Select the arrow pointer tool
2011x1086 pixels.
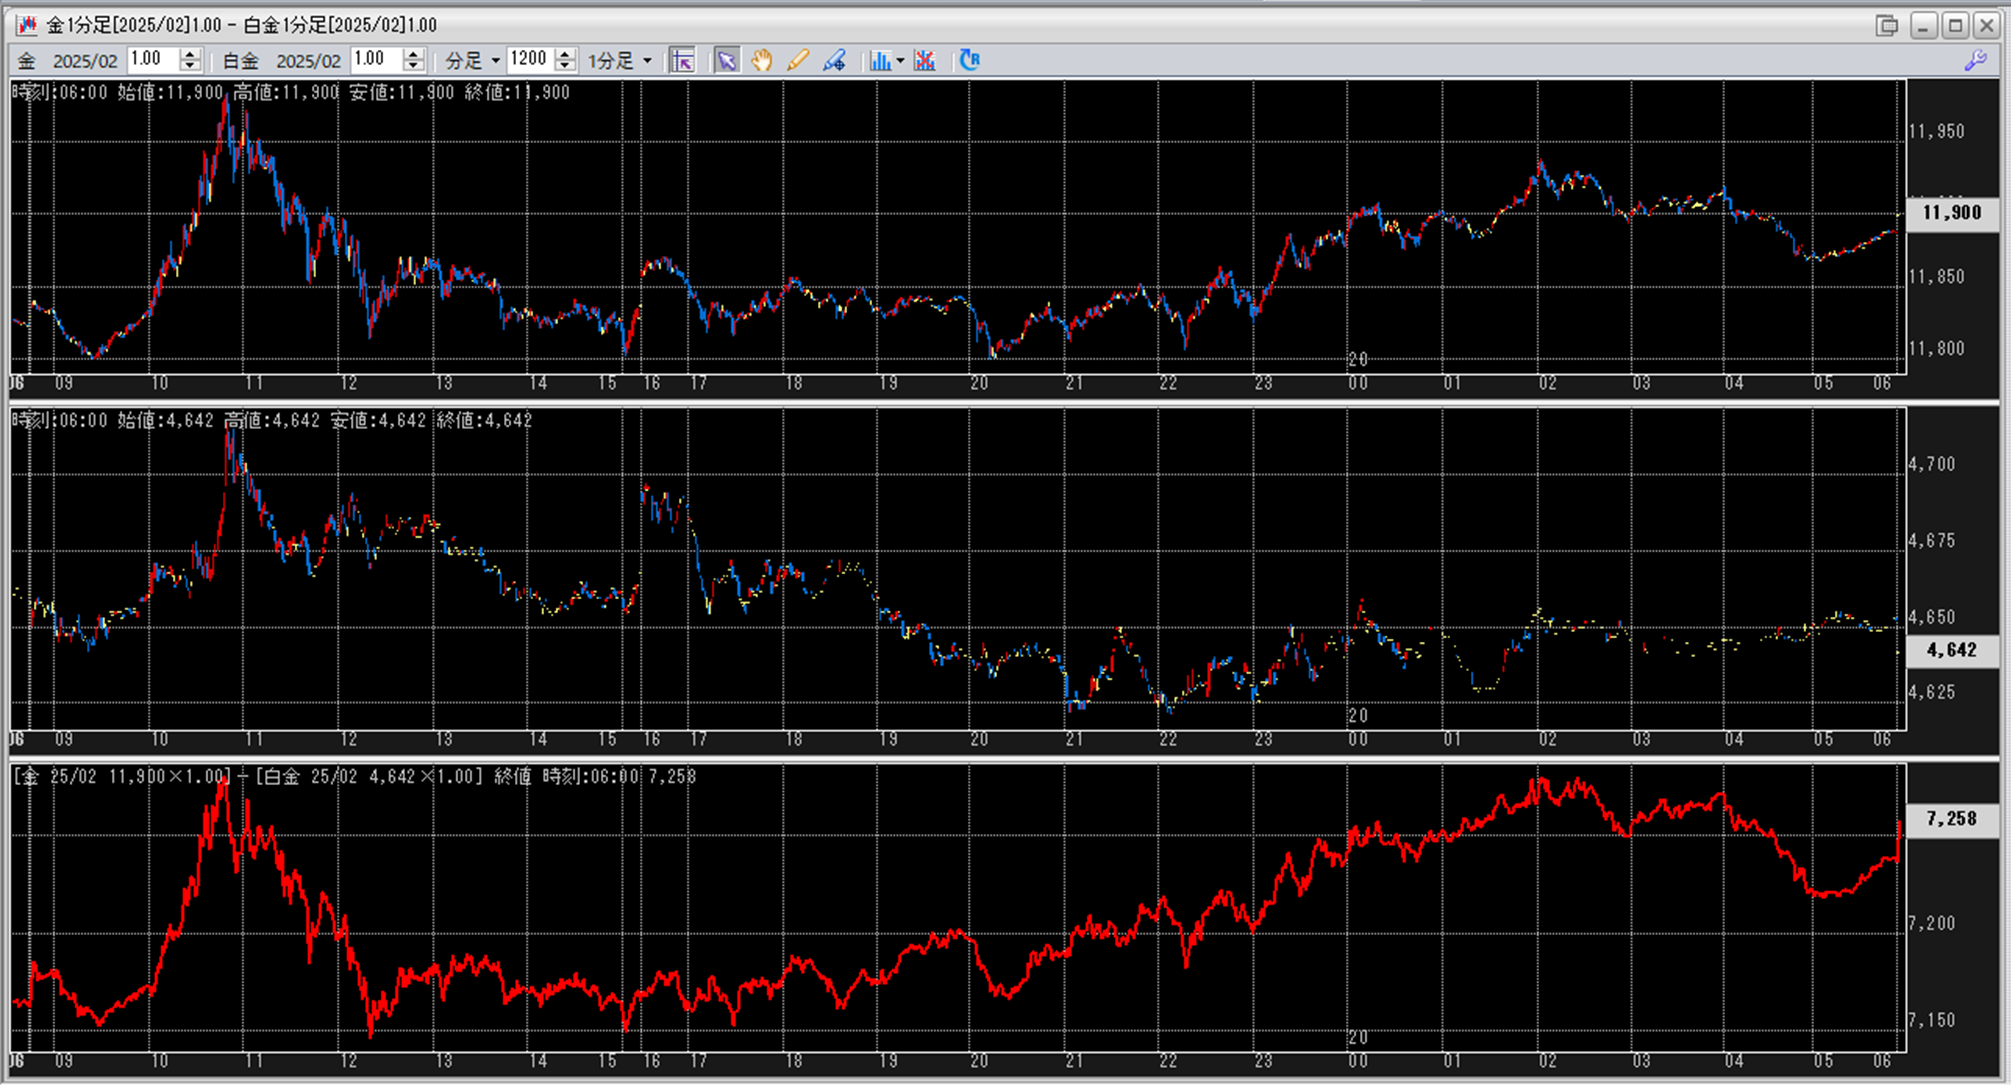point(727,61)
